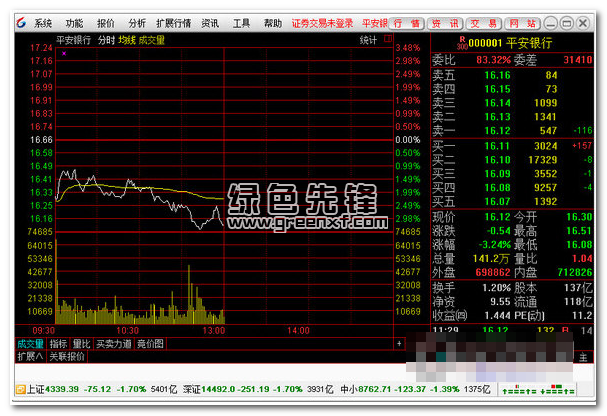Click the 交易 button

[484, 24]
